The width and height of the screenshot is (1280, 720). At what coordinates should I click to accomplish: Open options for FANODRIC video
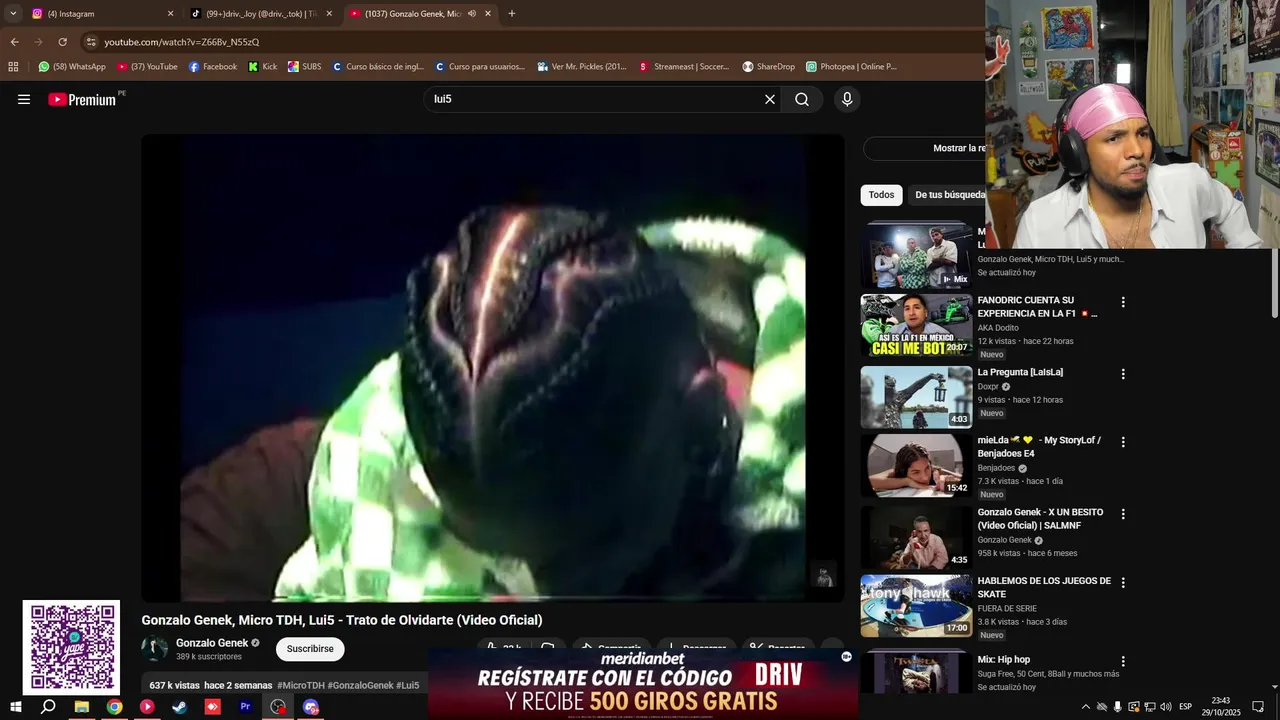click(1123, 302)
